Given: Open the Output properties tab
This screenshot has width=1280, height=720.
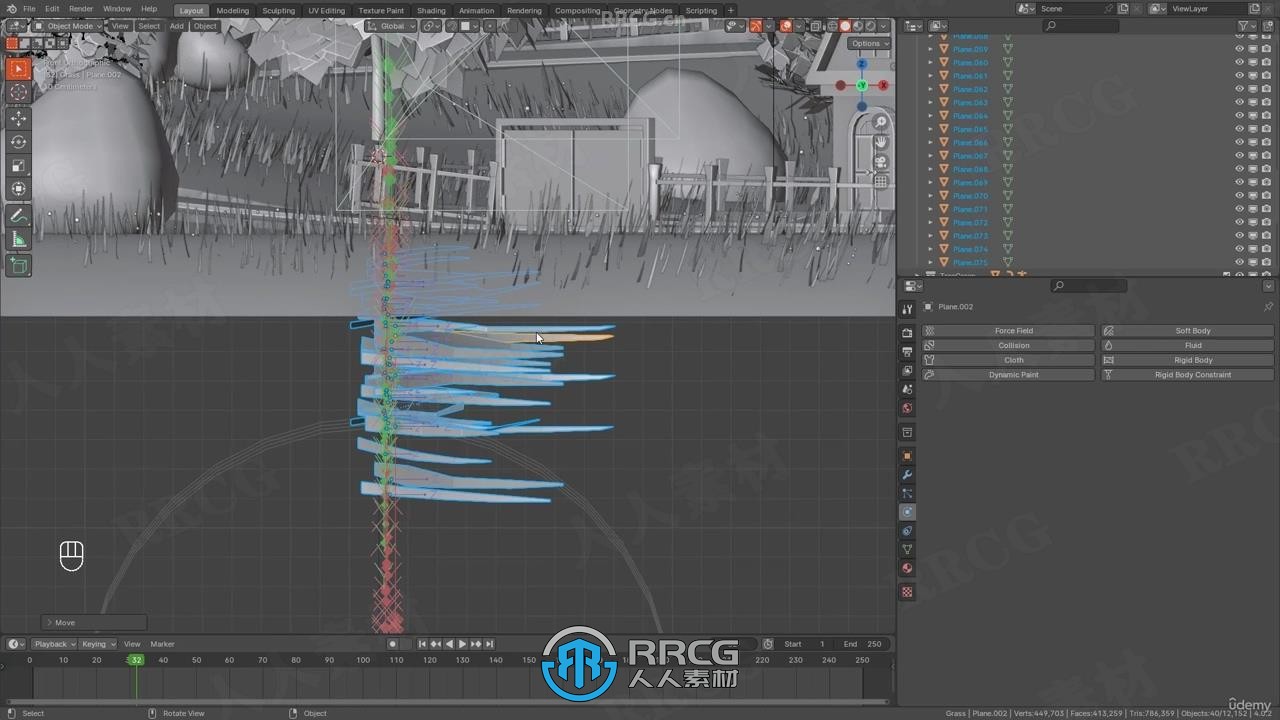Looking at the screenshot, I should [907, 352].
